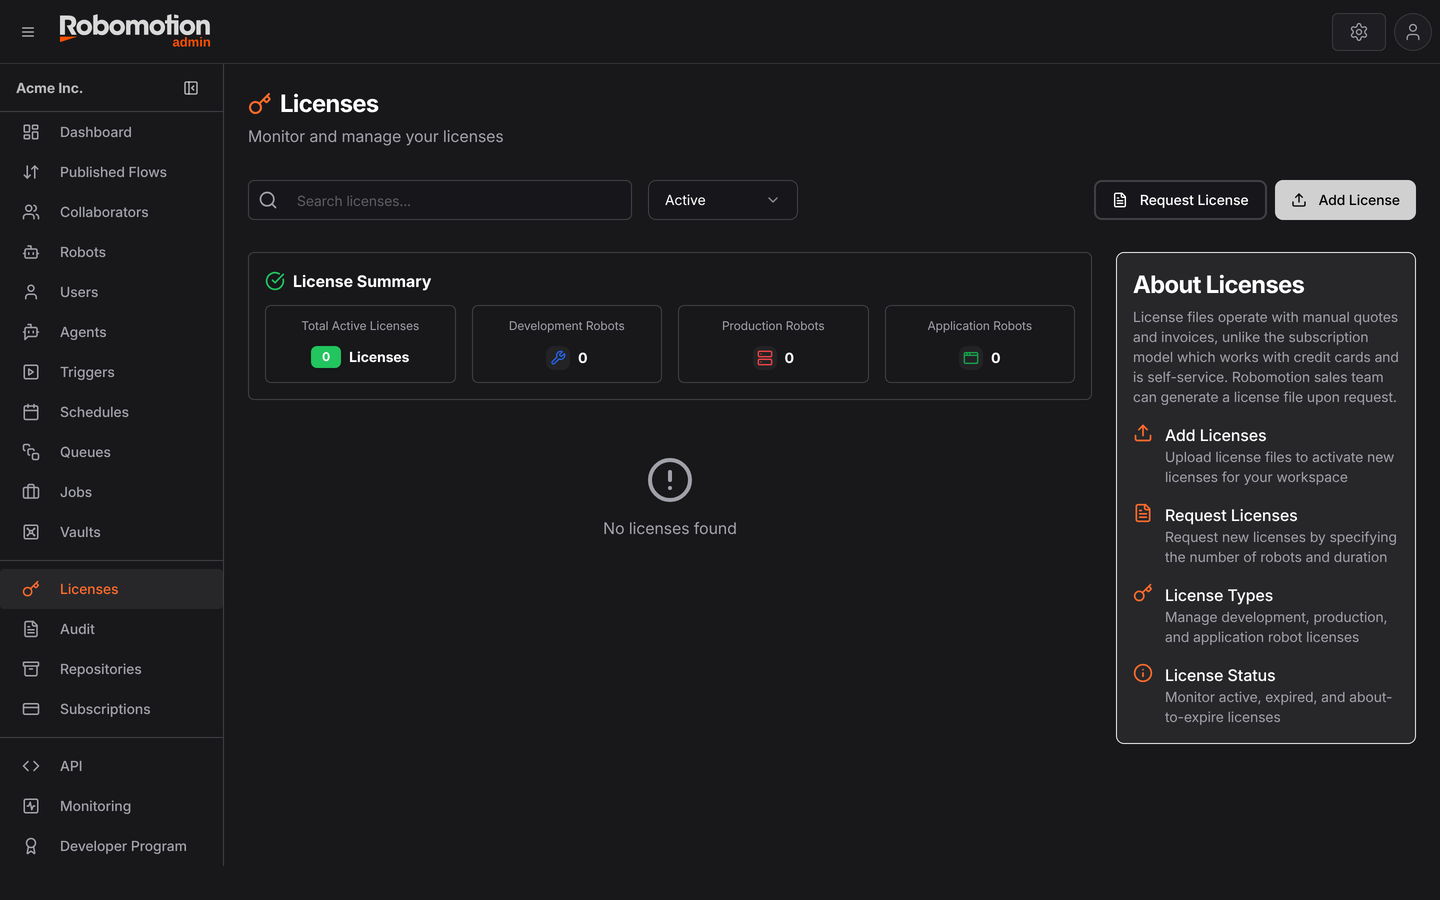The height and width of the screenshot is (900, 1440).
Task: Click the Published Flows arrows icon
Action: [31, 172]
